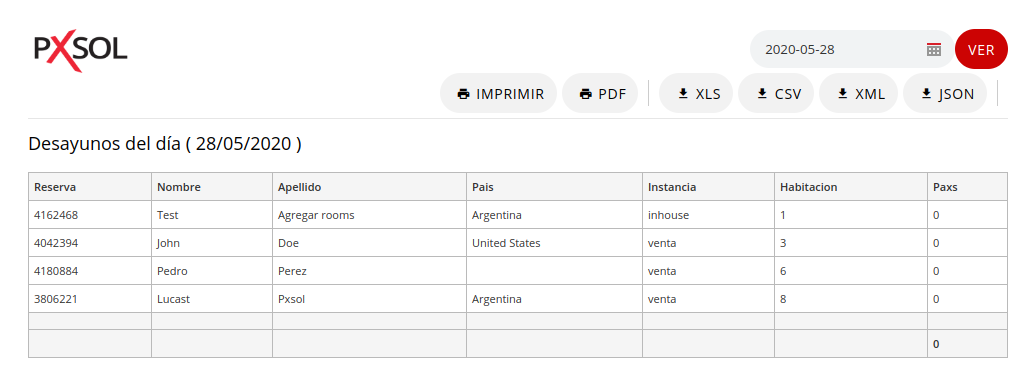This screenshot has width=1036, height=380.
Task: Click the download icon for JSON
Action: 926,93
